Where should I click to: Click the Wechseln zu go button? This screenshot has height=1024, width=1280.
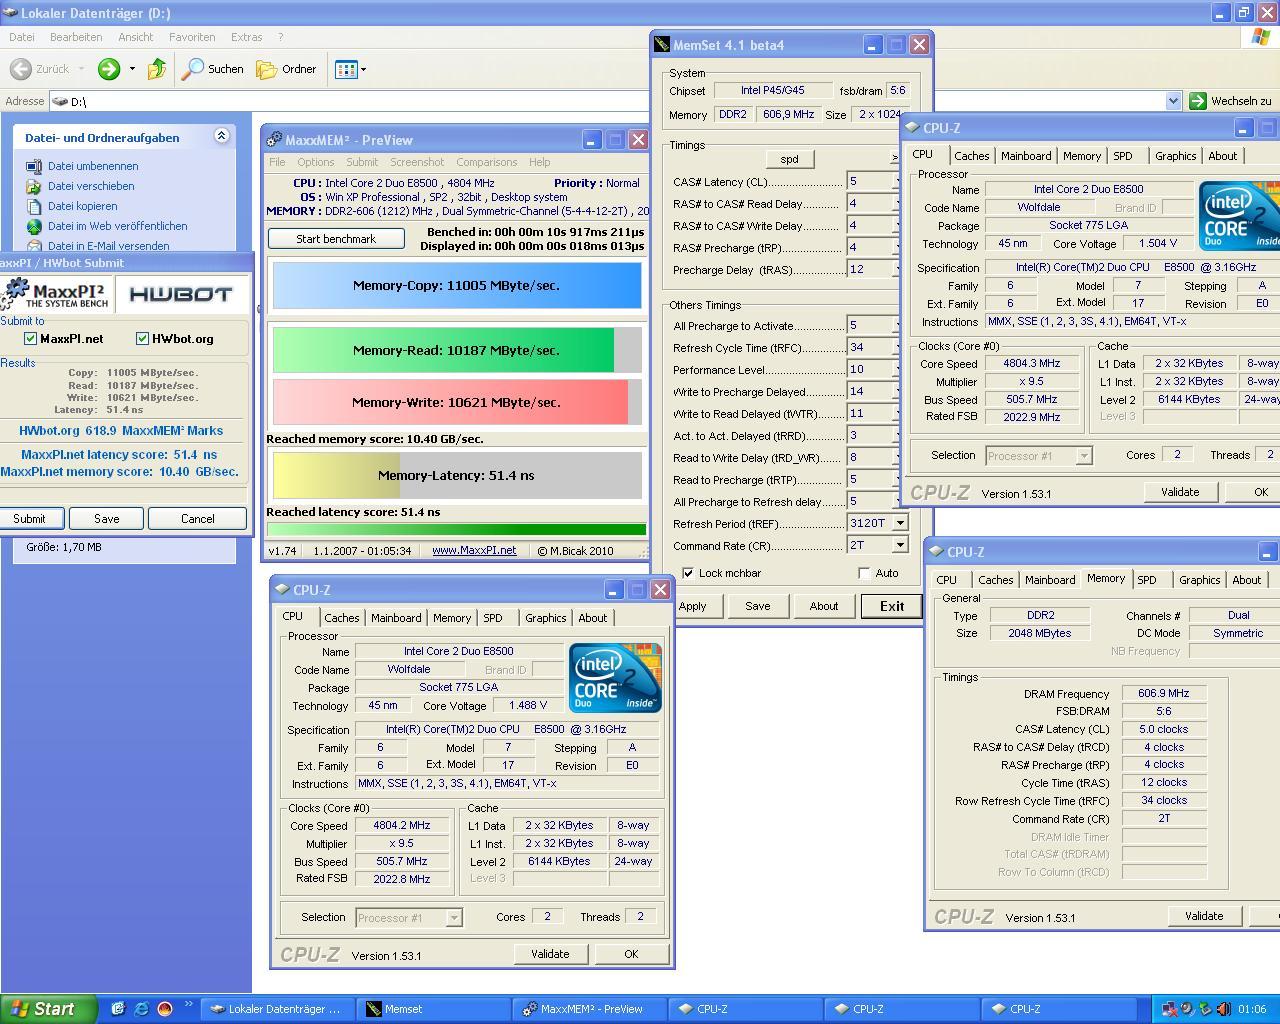pos(1230,101)
